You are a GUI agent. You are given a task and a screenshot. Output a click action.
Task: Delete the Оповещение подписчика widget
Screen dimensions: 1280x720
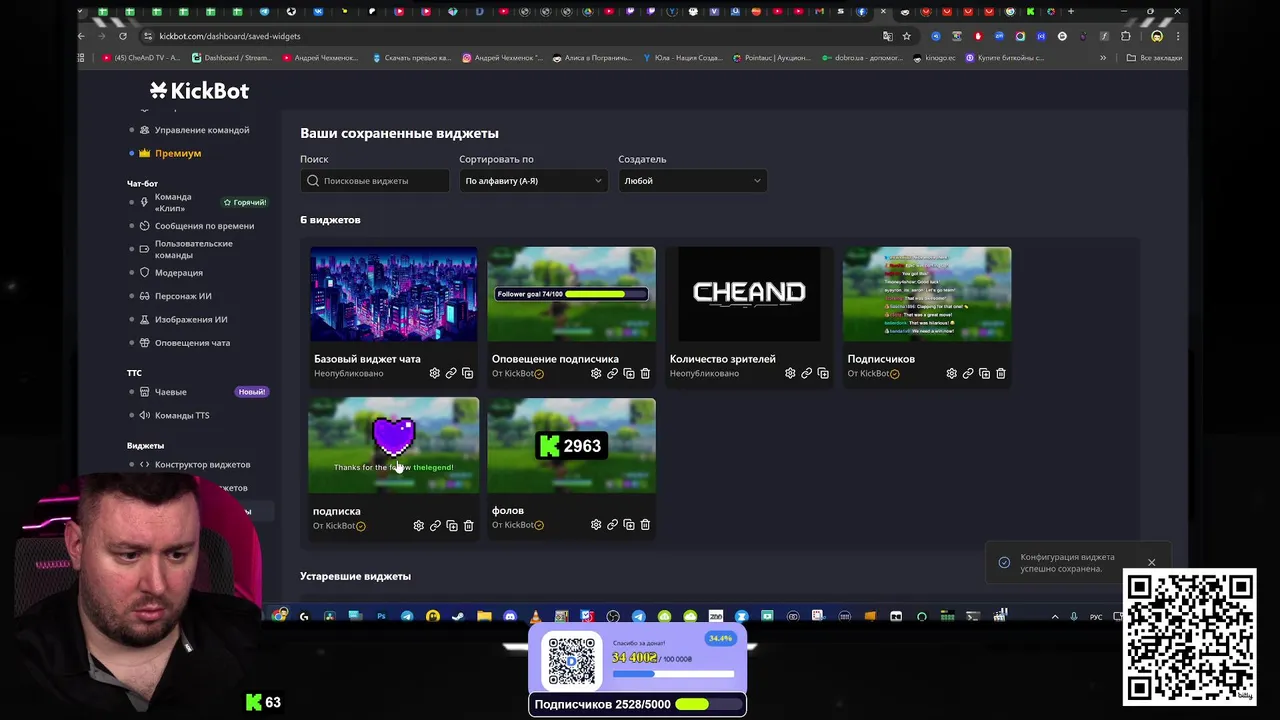click(645, 373)
